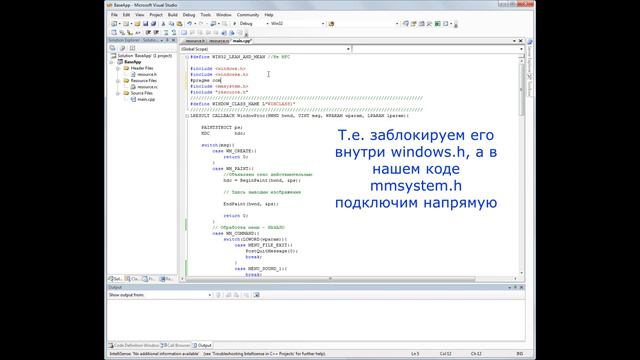The width and height of the screenshot is (640, 360).
Task: Select the main.cpp editor tab
Action: 242,41
